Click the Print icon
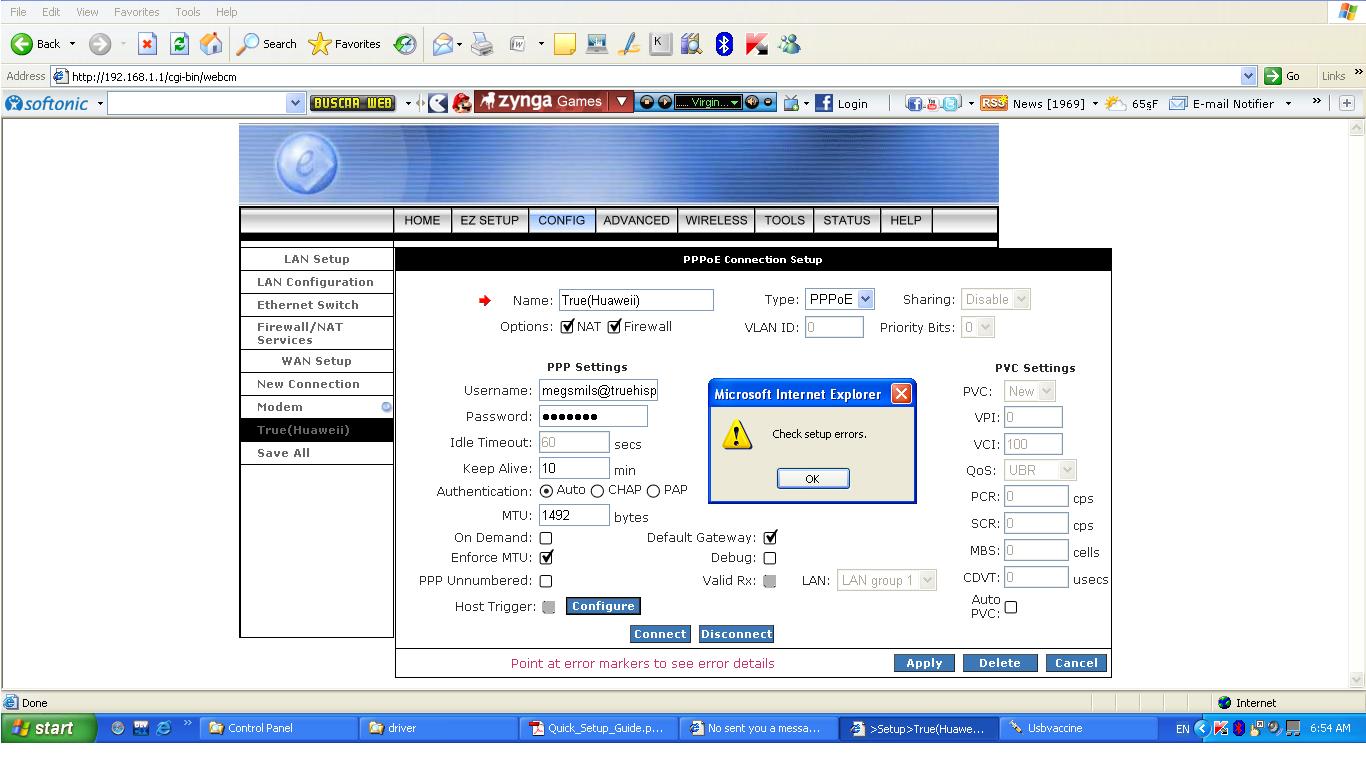 pos(482,44)
